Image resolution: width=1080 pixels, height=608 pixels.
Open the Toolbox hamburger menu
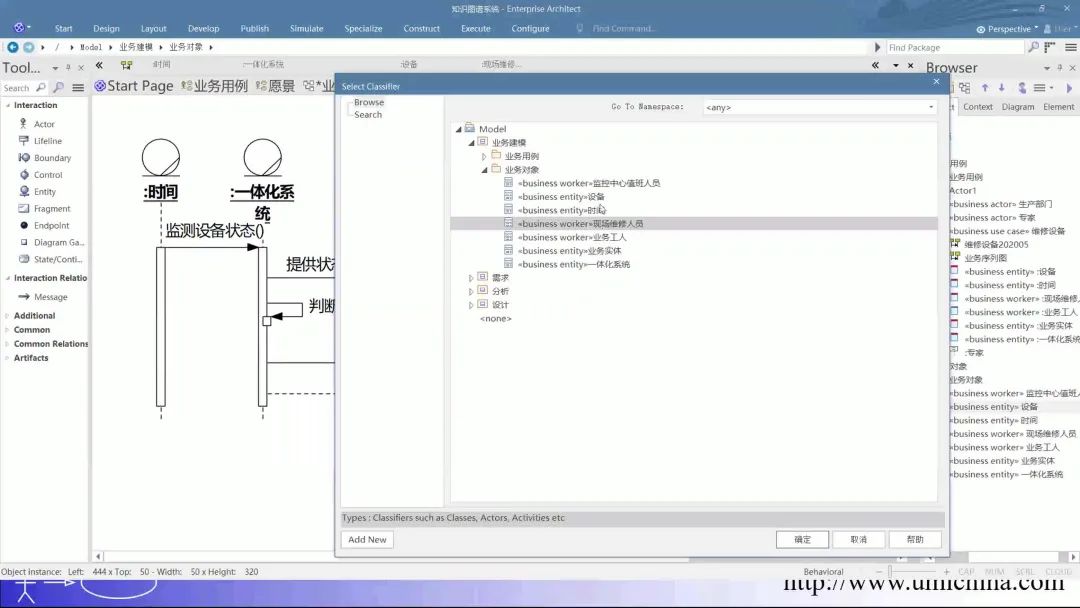click(78, 87)
